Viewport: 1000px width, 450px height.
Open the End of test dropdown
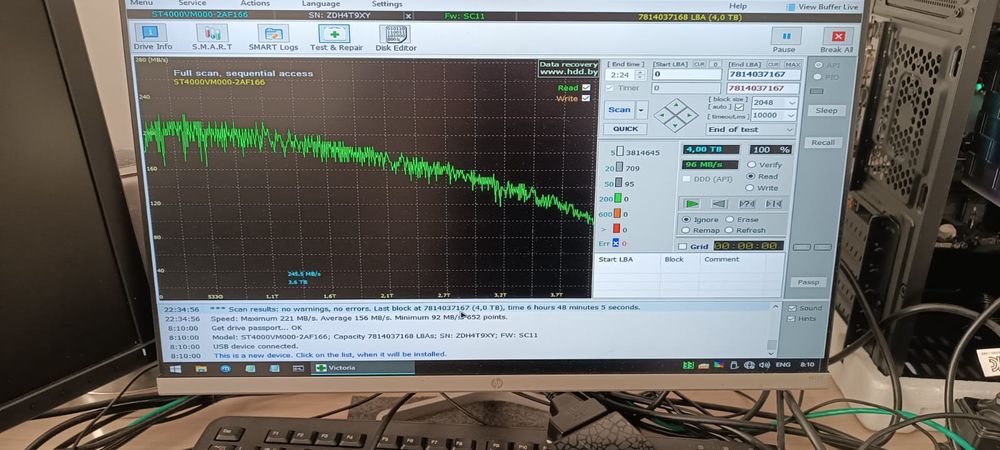coord(751,129)
